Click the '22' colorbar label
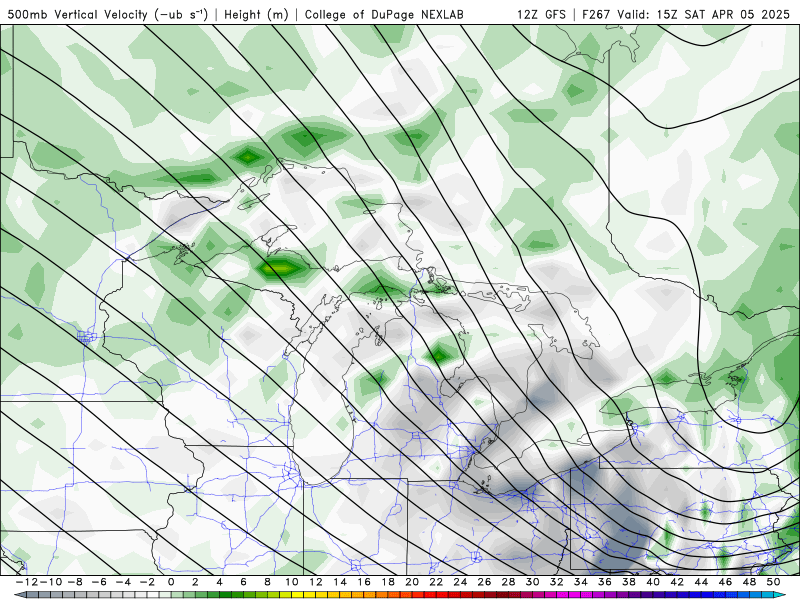This screenshot has height=600, width=800. pos(436,582)
